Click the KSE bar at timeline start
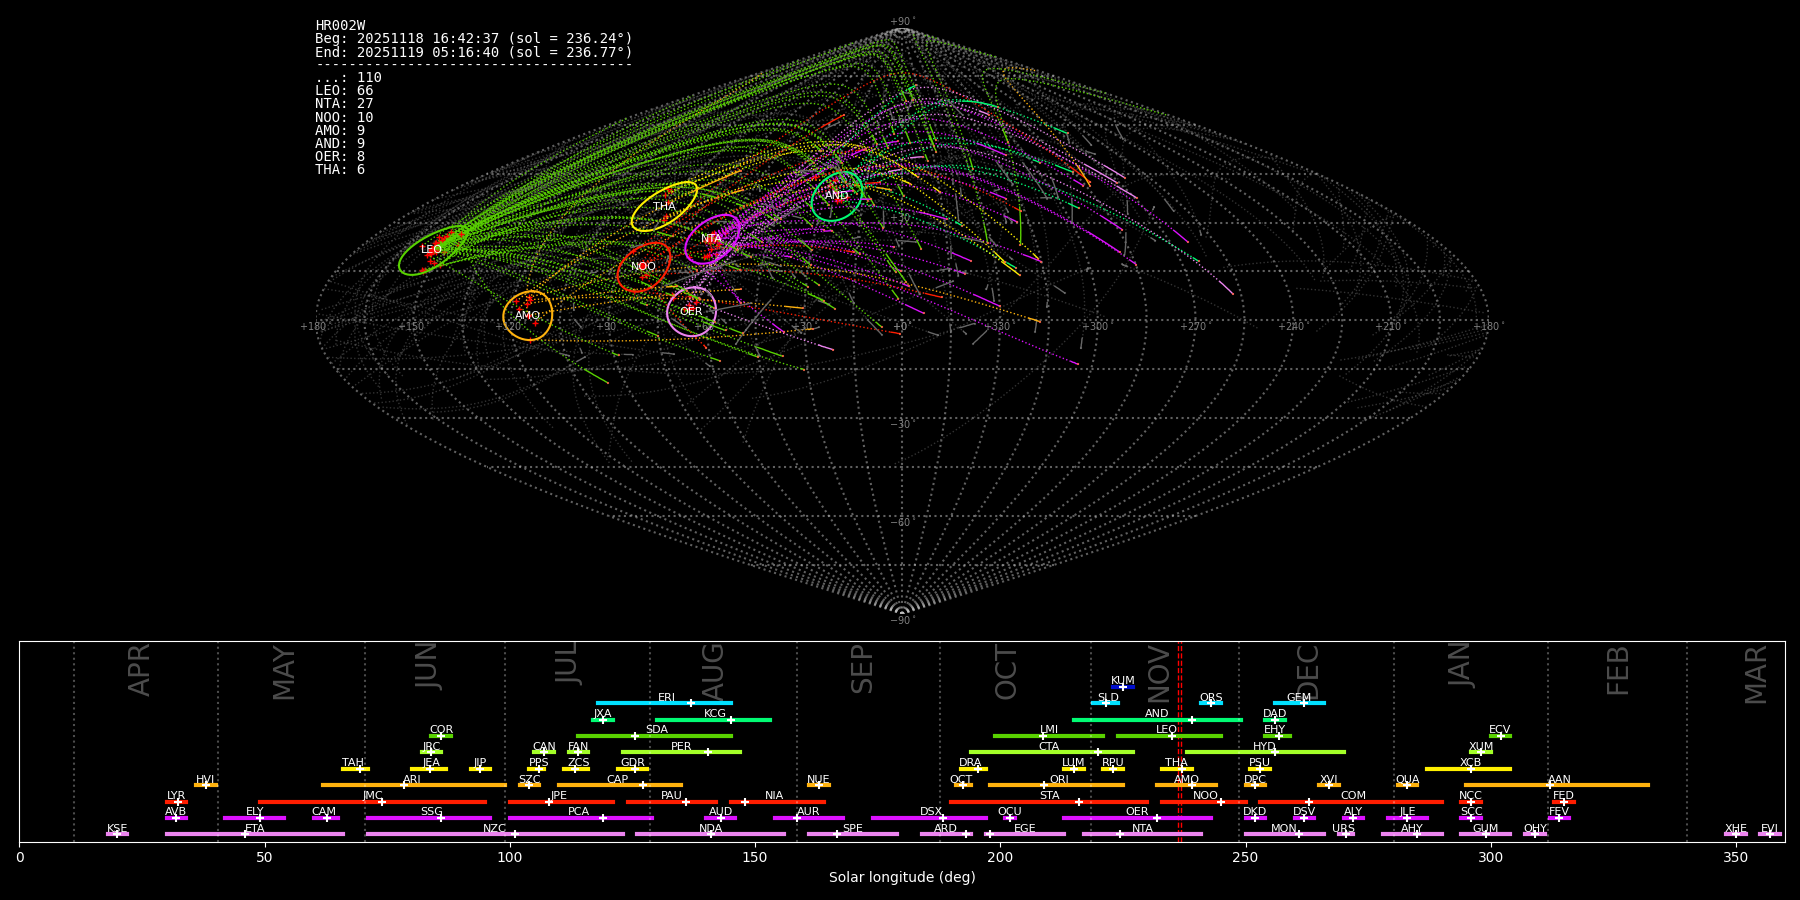Image resolution: width=1800 pixels, height=900 pixels. [117, 834]
